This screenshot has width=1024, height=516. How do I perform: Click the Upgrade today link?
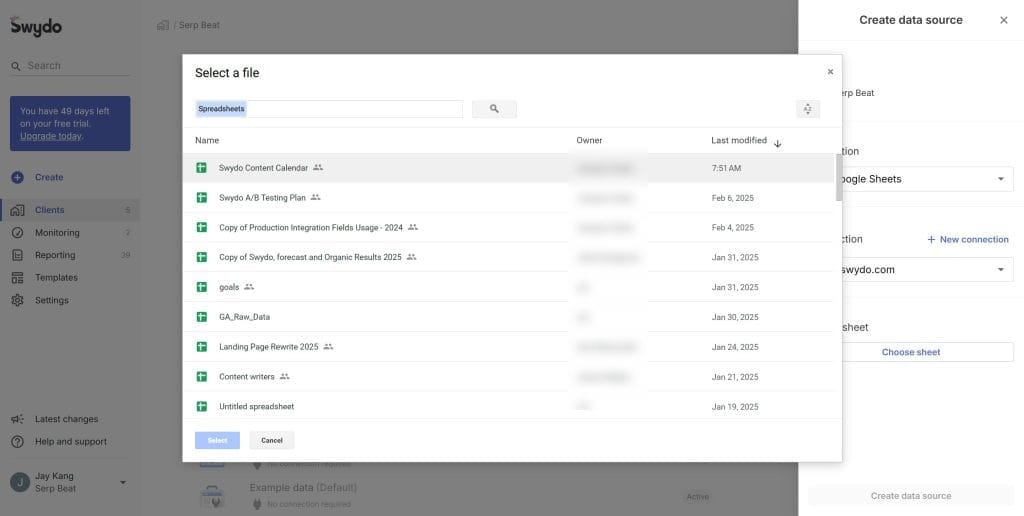pos(51,137)
